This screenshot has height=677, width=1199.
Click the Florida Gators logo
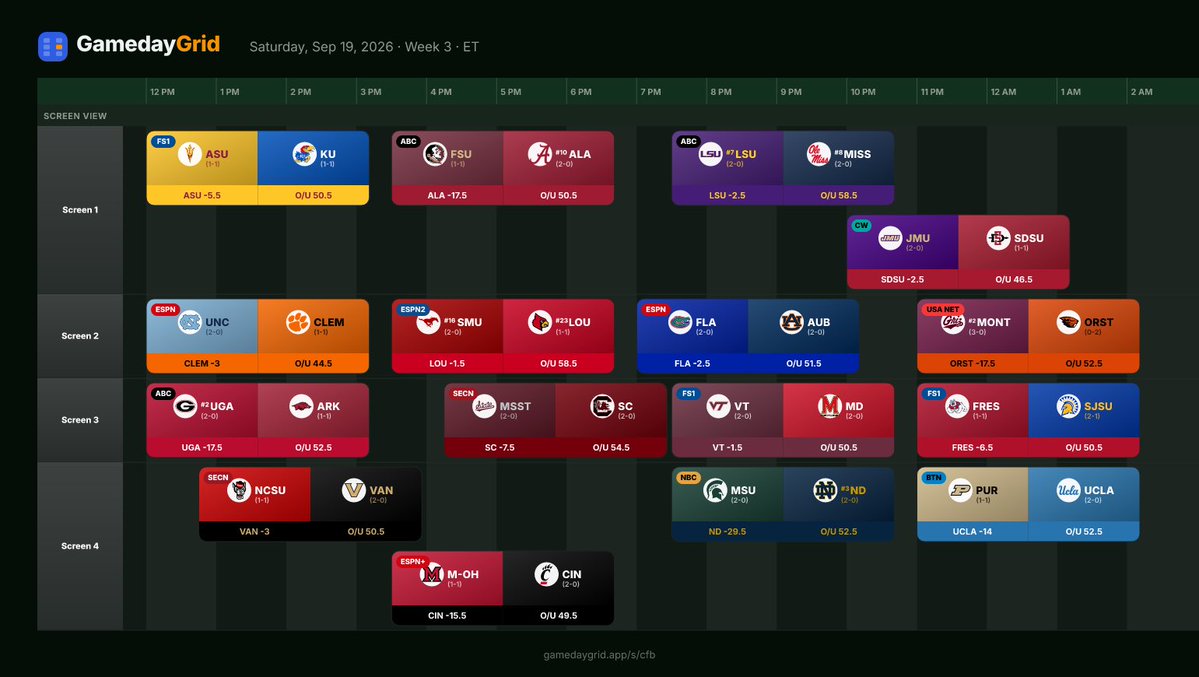680,322
